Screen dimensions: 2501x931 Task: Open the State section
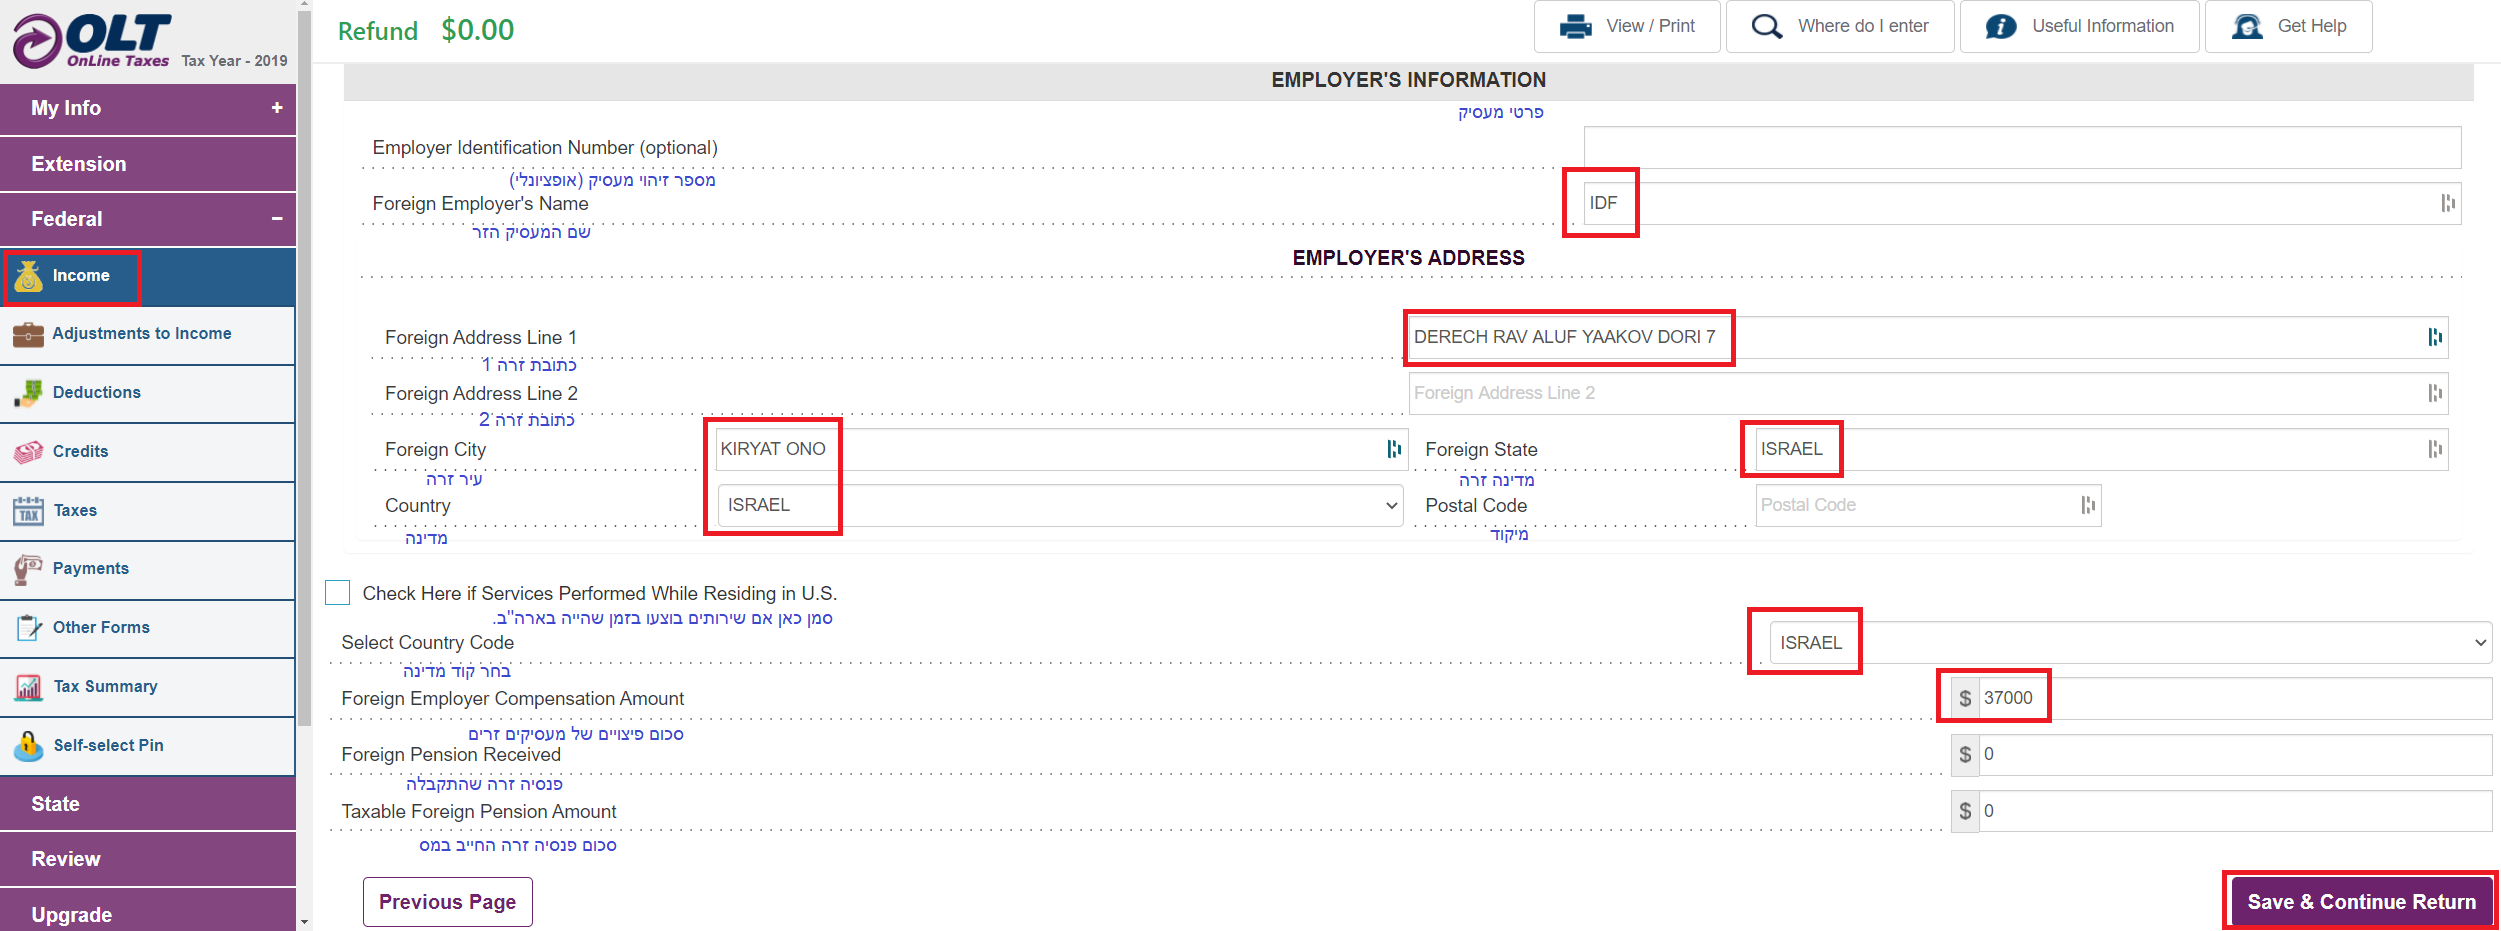point(148,804)
